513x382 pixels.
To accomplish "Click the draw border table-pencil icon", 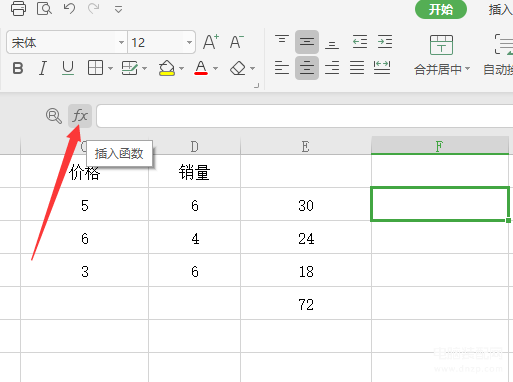I will [x=130, y=68].
